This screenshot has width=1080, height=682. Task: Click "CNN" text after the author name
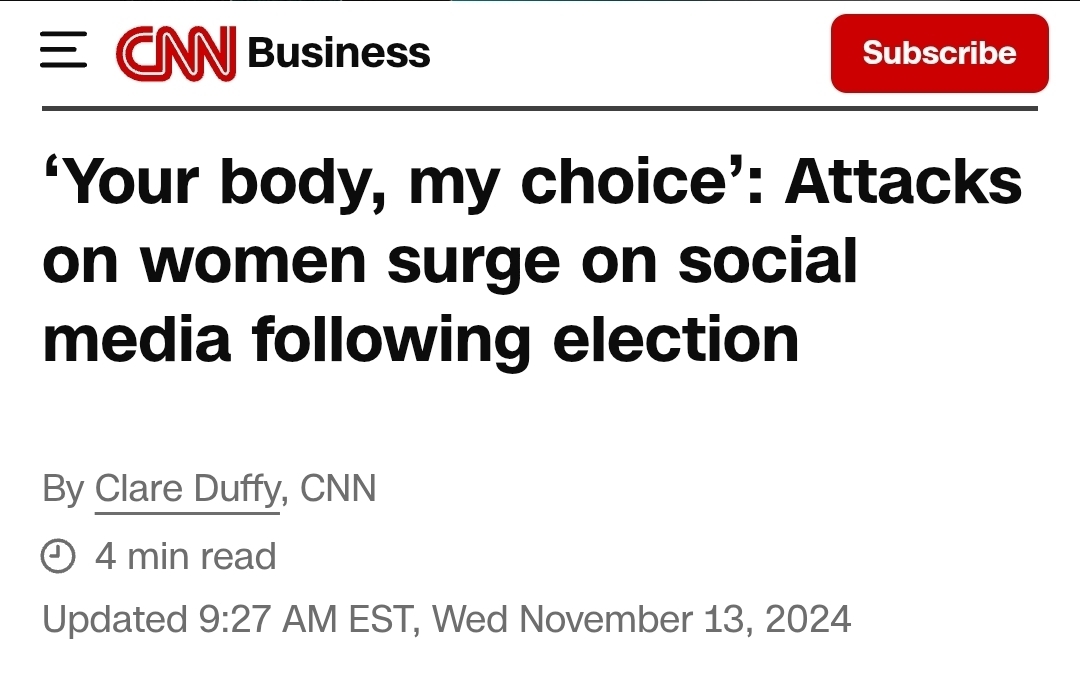click(338, 490)
